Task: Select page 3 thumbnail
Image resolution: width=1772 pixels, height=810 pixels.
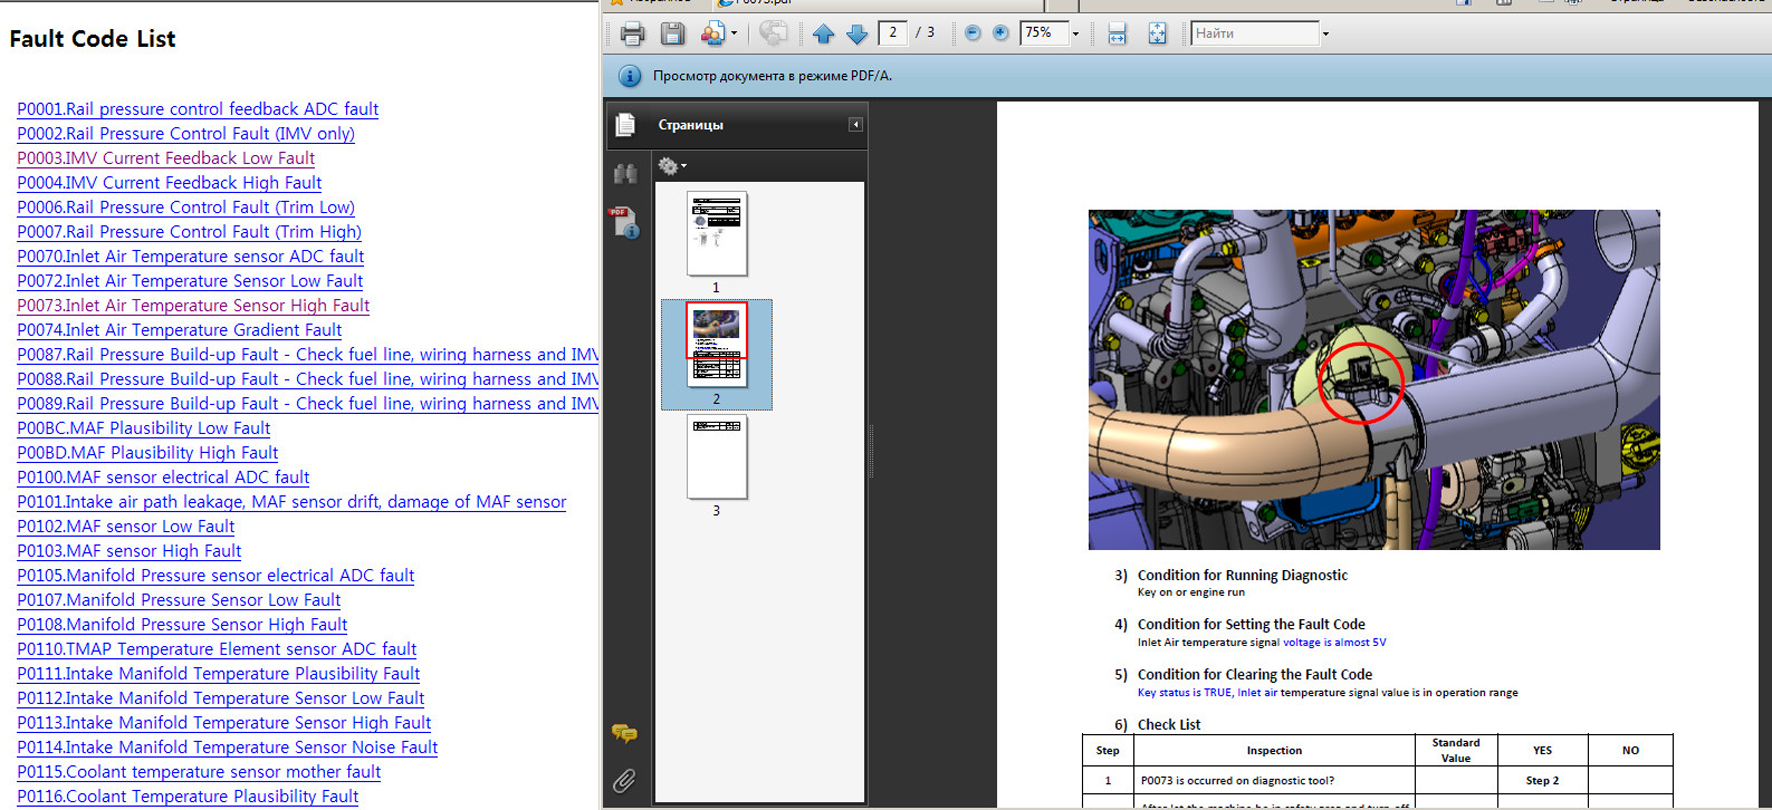Action: pyautogui.click(x=716, y=457)
